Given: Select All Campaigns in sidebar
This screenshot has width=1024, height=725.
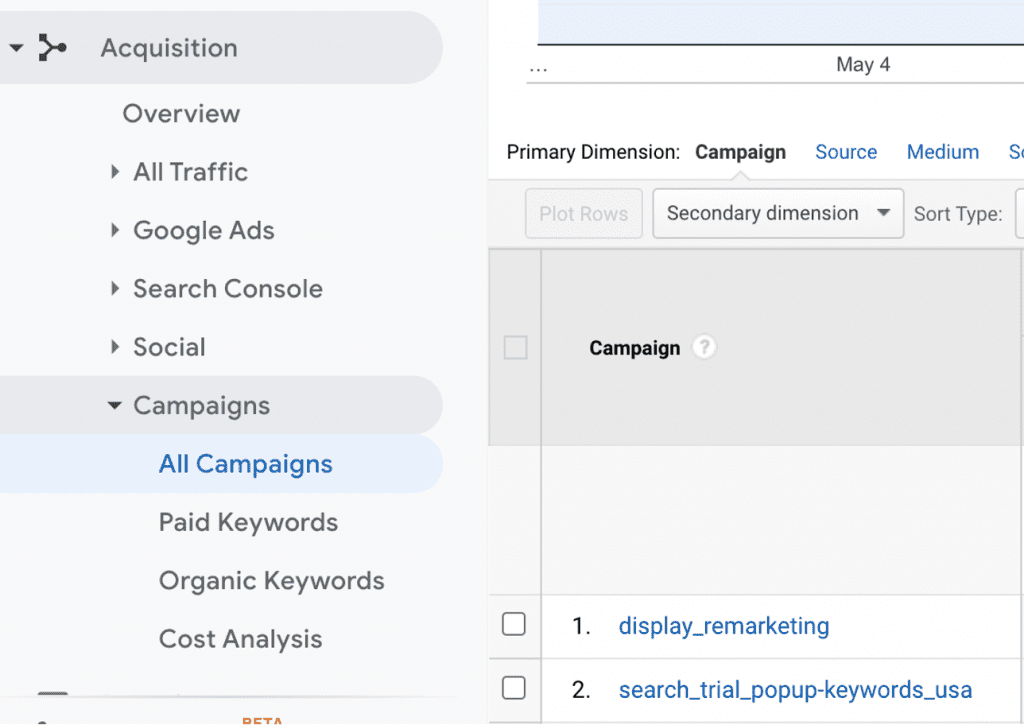Looking at the screenshot, I should pyautogui.click(x=245, y=464).
